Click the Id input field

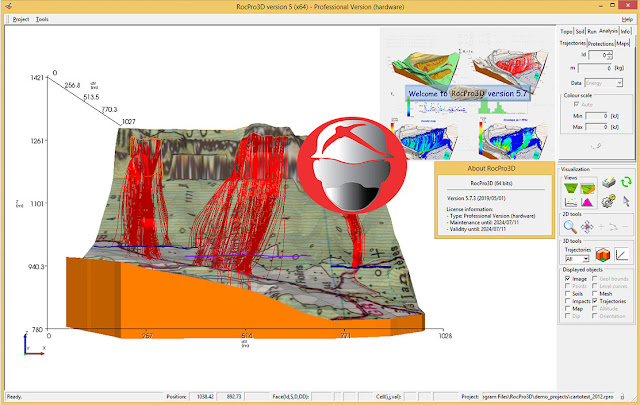tap(598, 55)
